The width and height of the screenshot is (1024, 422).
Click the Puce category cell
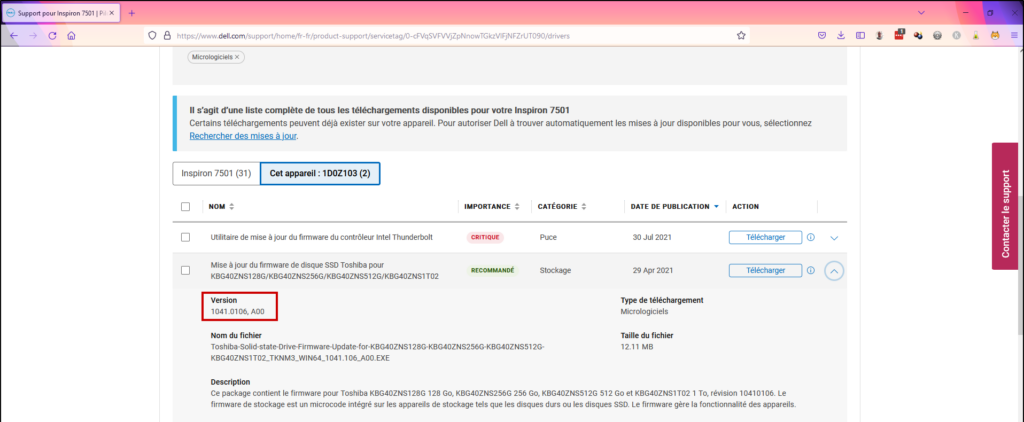(x=549, y=238)
